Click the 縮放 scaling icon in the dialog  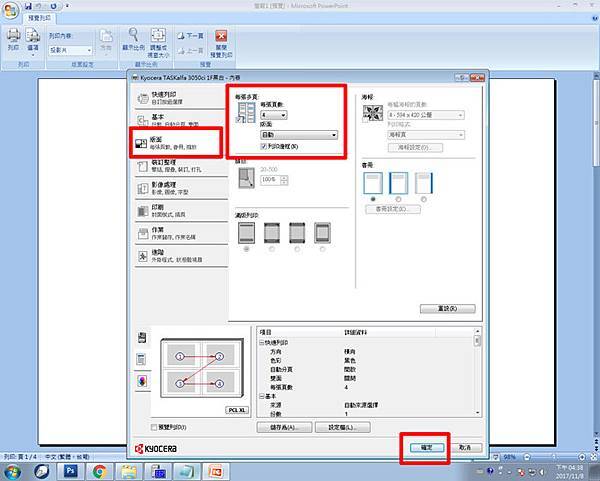click(246, 178)
